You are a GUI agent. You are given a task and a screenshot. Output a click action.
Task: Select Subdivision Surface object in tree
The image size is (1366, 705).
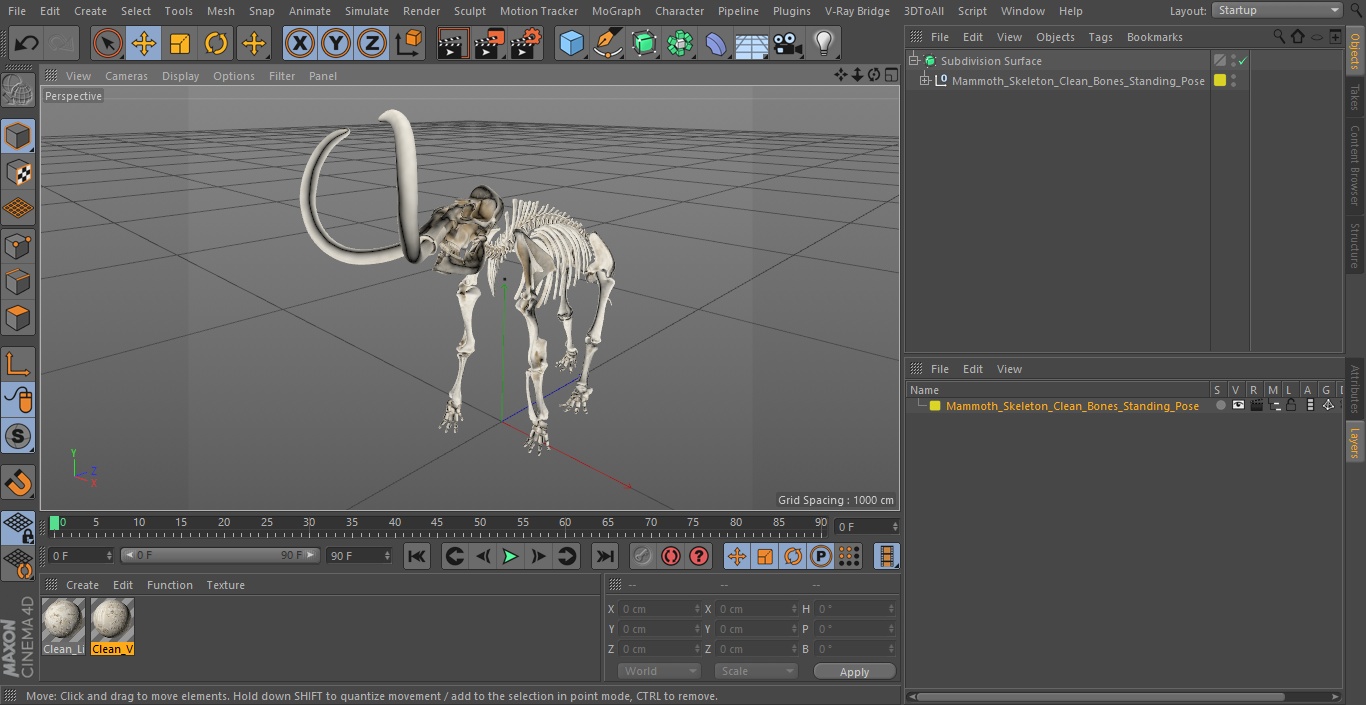pos(991,61)
